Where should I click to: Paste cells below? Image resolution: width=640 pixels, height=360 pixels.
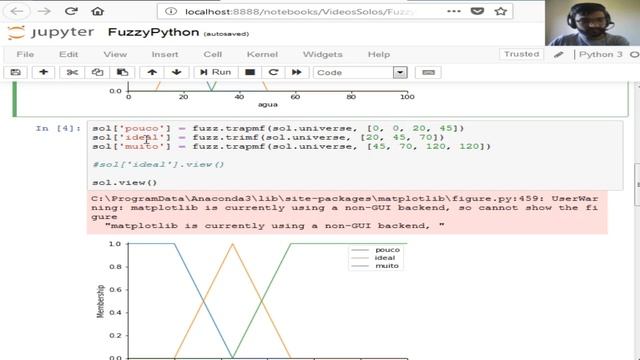pyautogui.click(x=122, y=72)
